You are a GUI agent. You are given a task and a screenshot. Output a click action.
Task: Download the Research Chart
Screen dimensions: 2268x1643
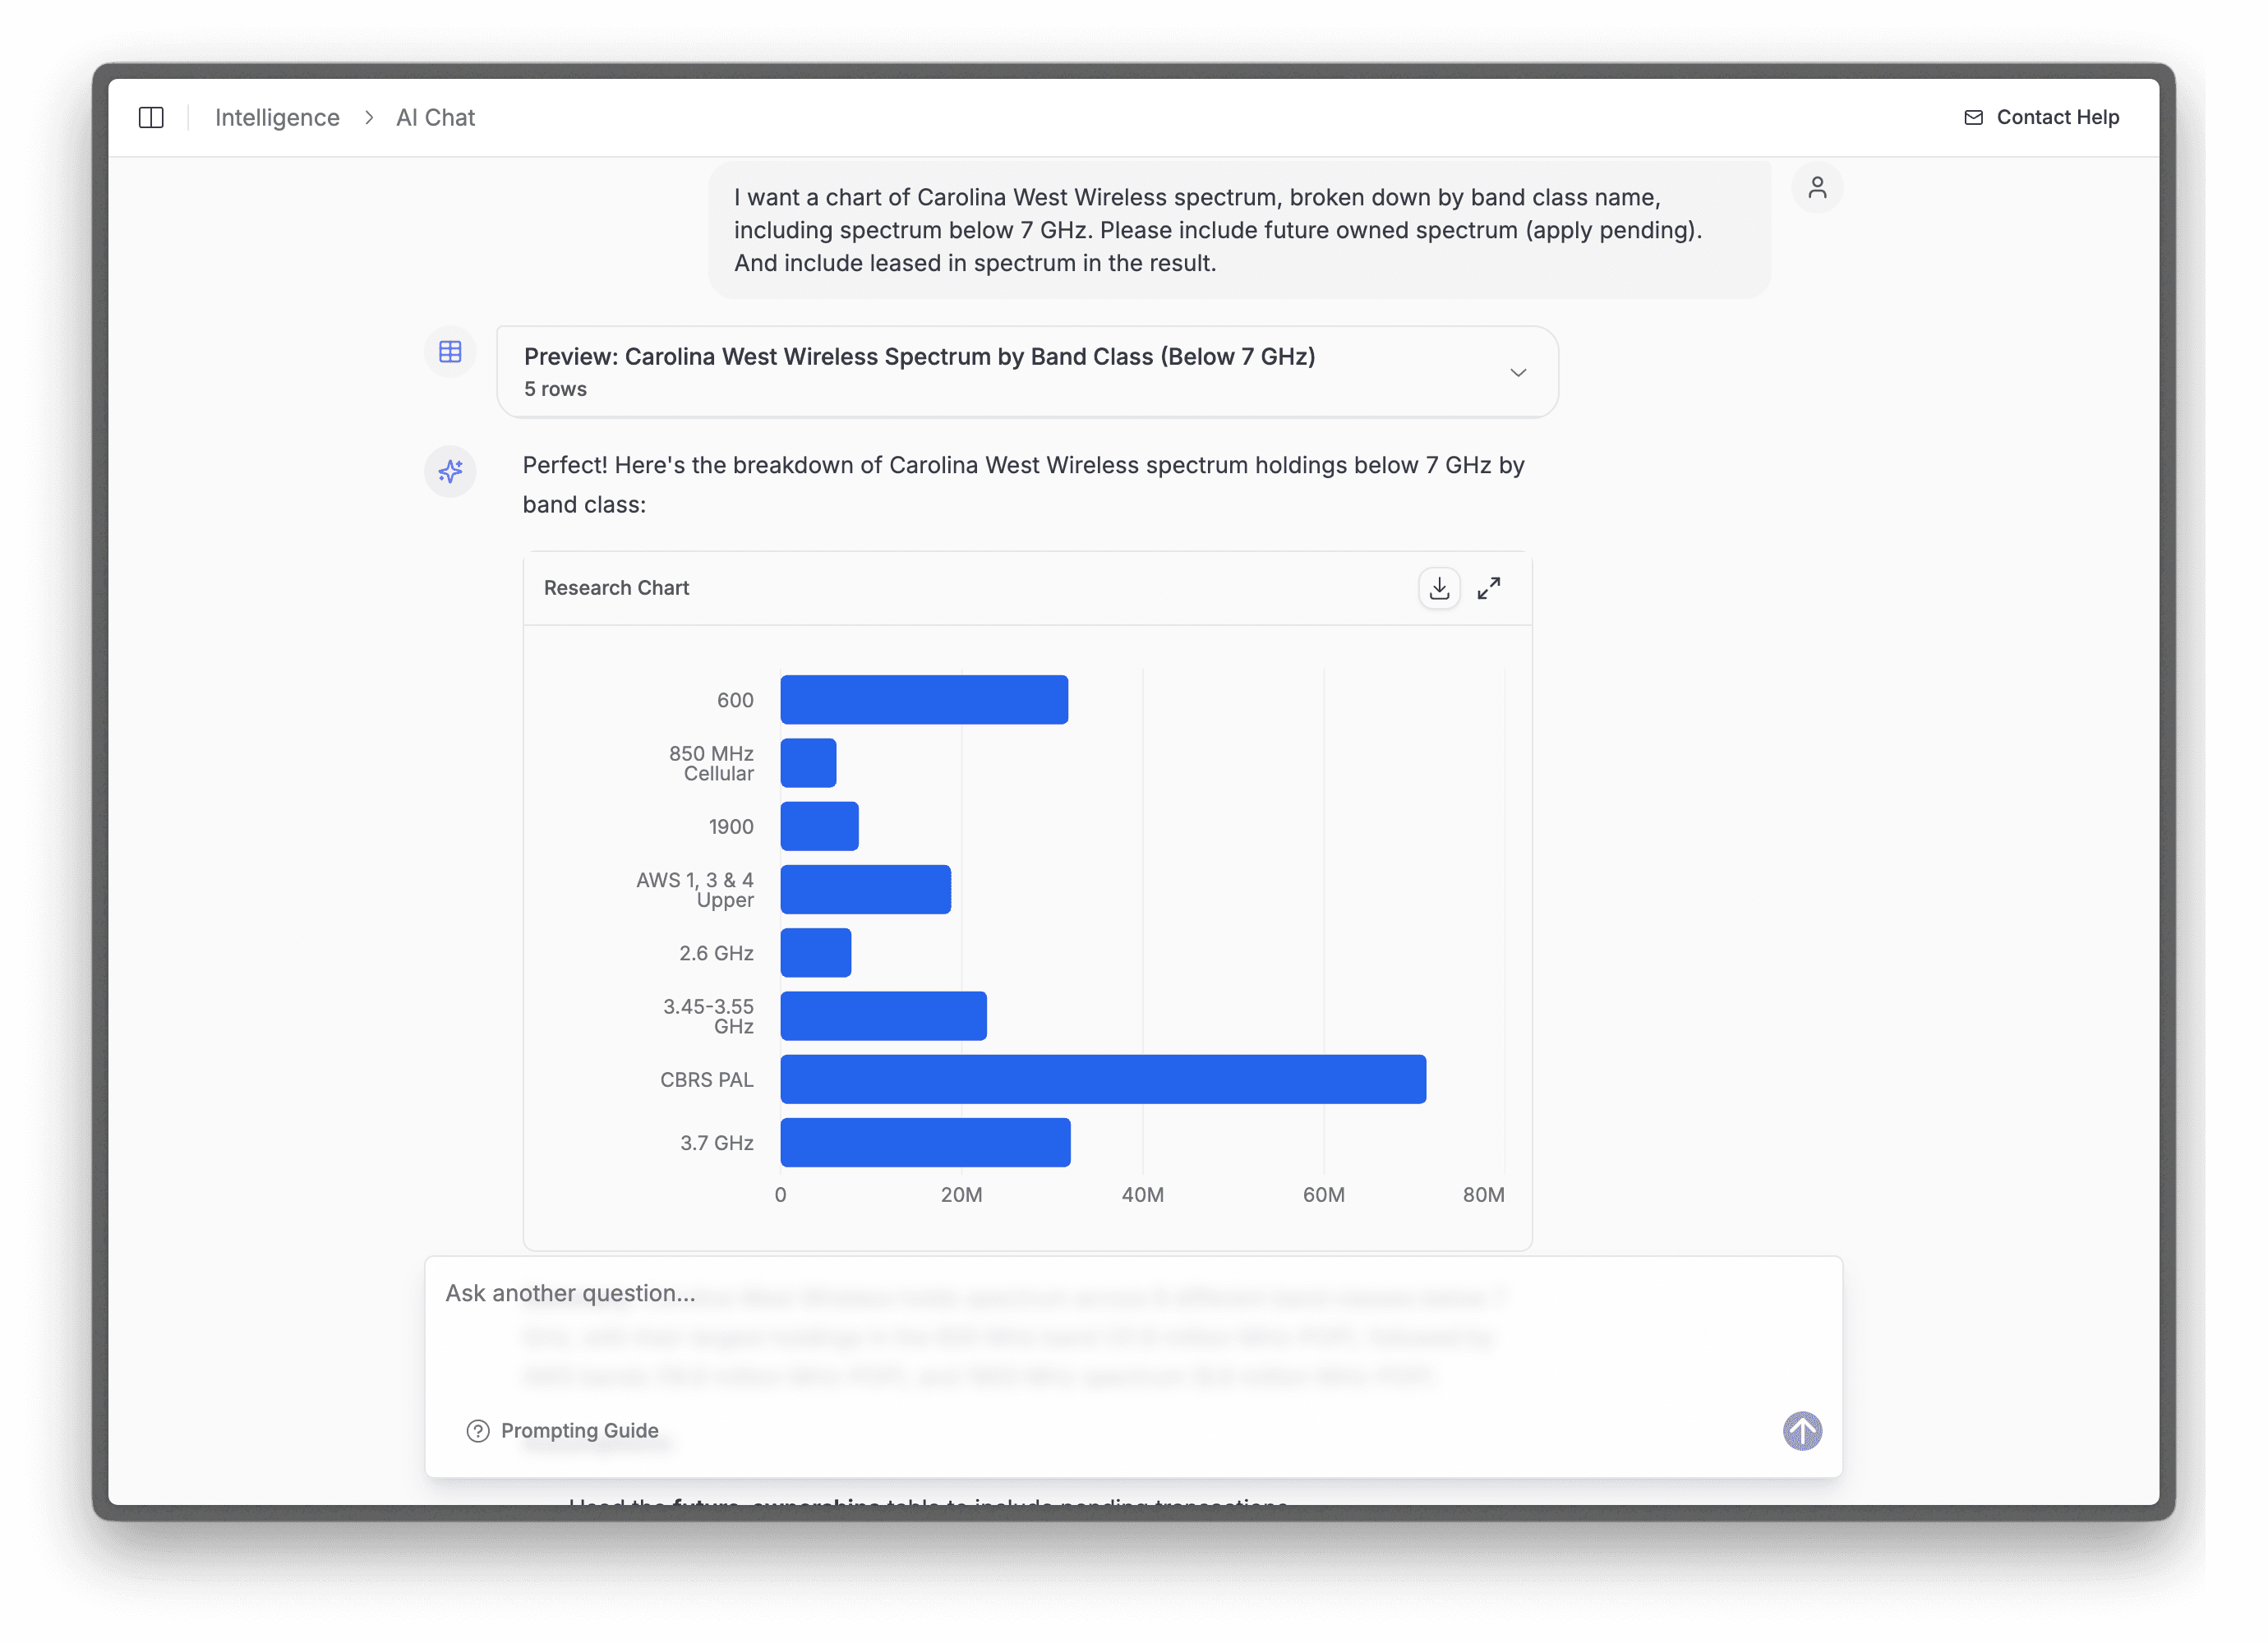(x=1440, y=588)
